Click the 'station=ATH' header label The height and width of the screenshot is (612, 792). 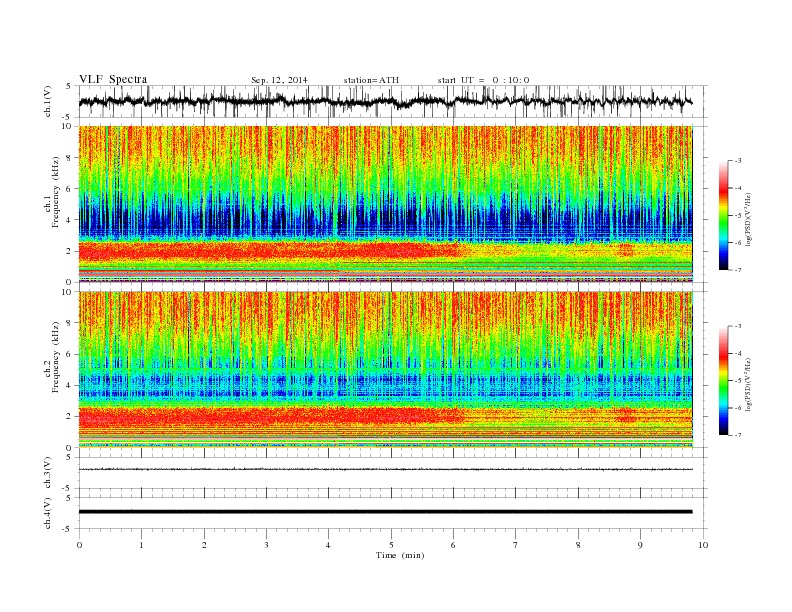[371, 80]
